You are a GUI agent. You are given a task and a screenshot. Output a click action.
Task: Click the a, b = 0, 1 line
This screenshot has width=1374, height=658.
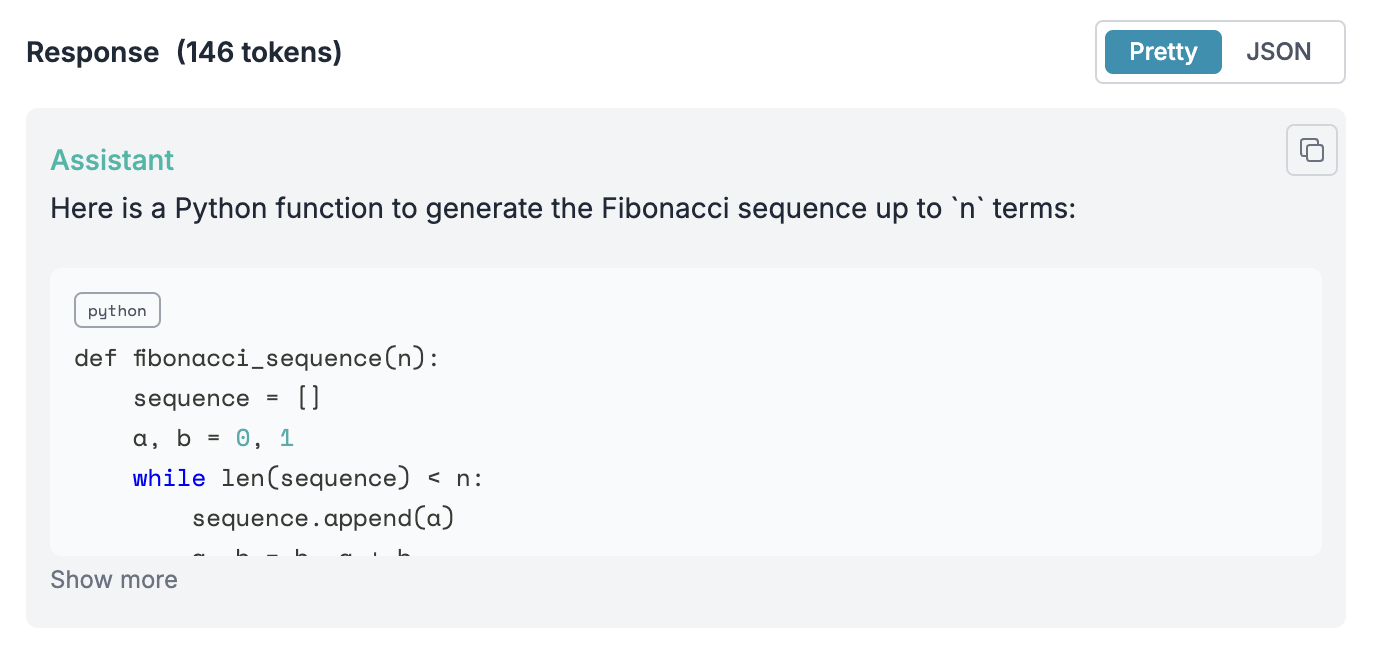click(213, 438)
